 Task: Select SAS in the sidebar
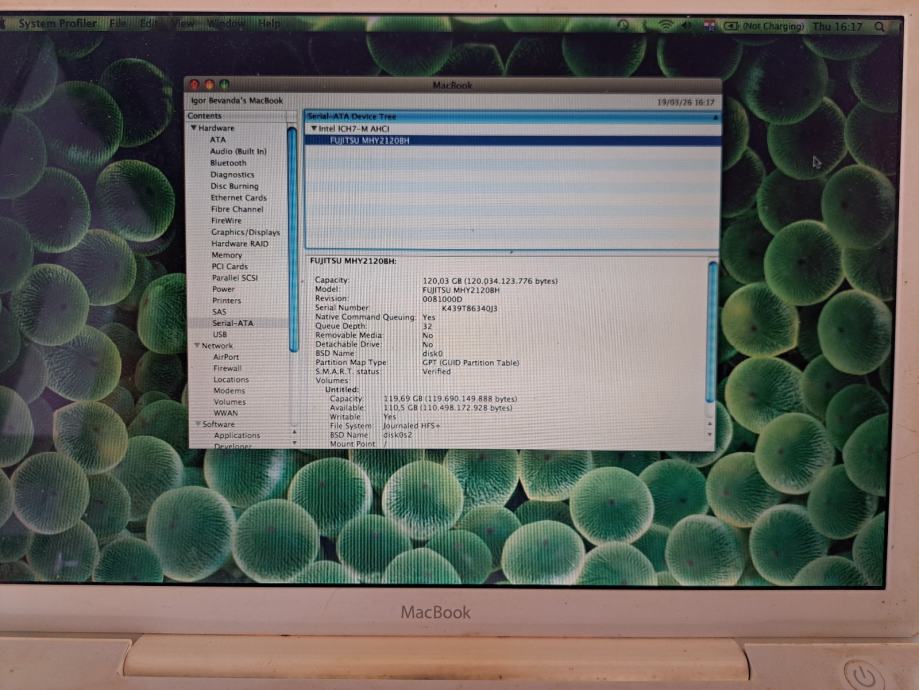coord(219,312)
